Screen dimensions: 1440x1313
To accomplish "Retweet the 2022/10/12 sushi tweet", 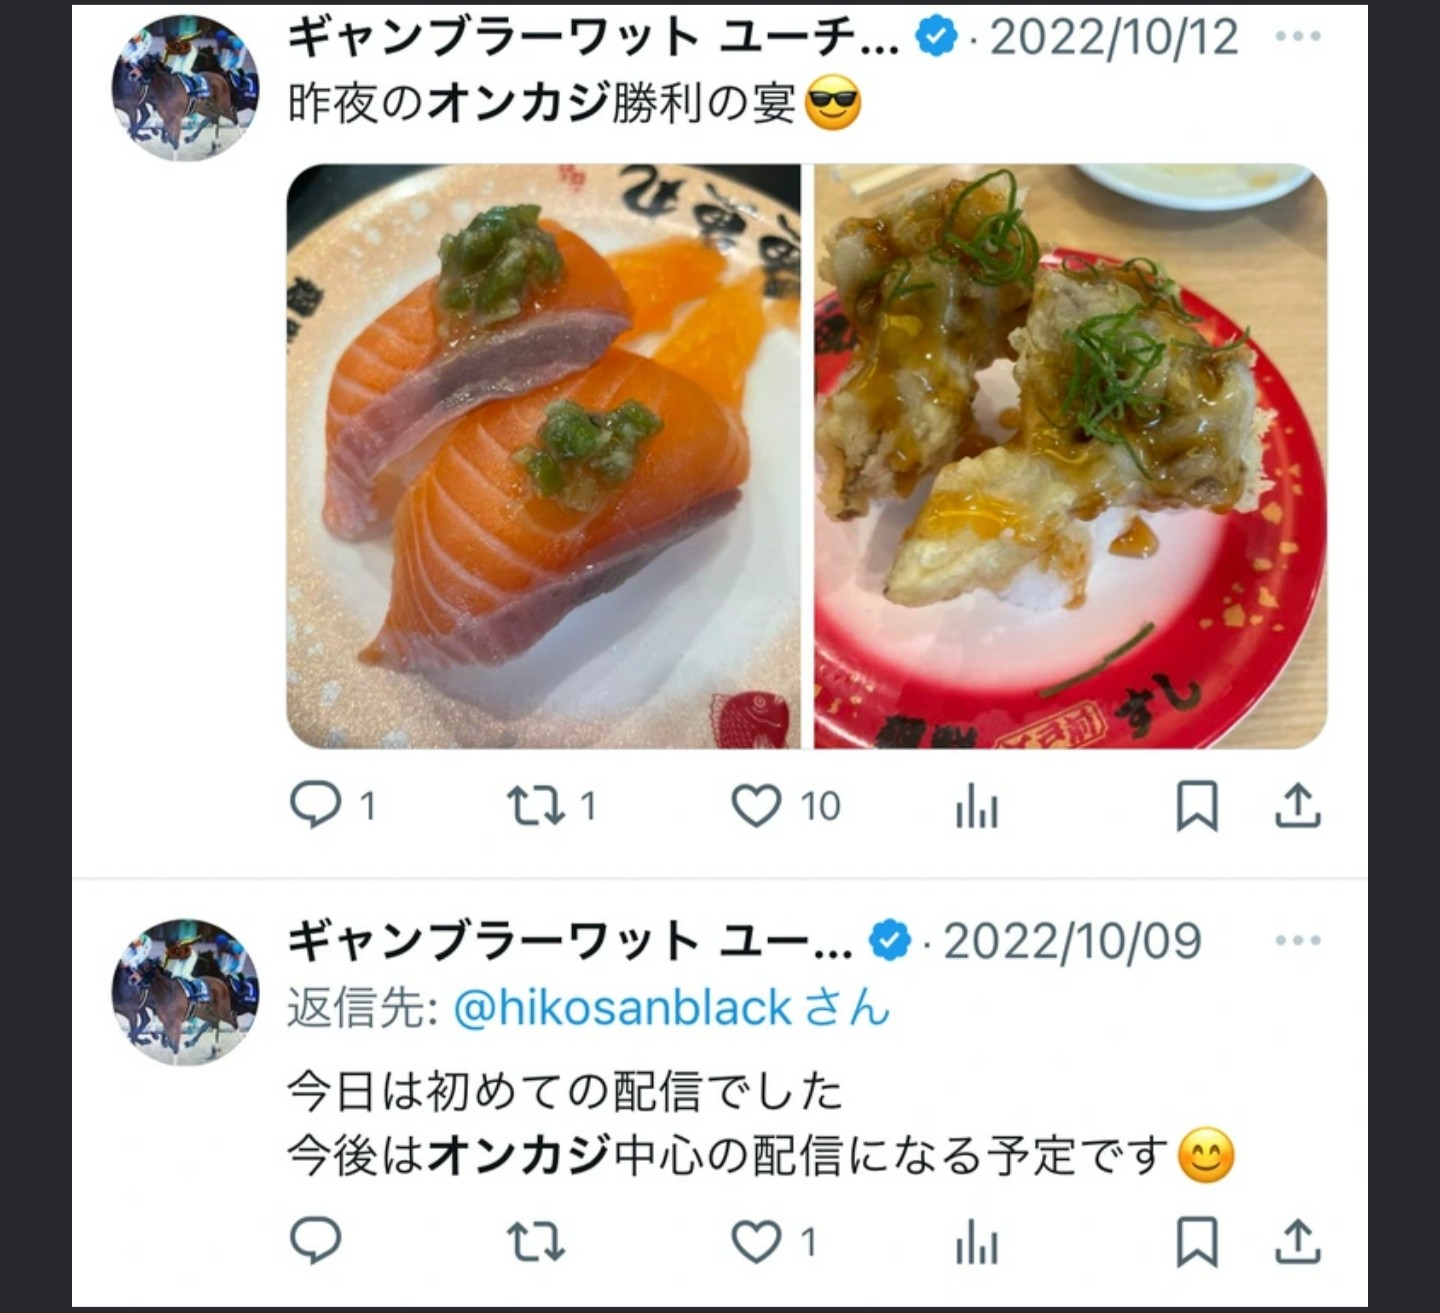I will [x=536, y=805].
